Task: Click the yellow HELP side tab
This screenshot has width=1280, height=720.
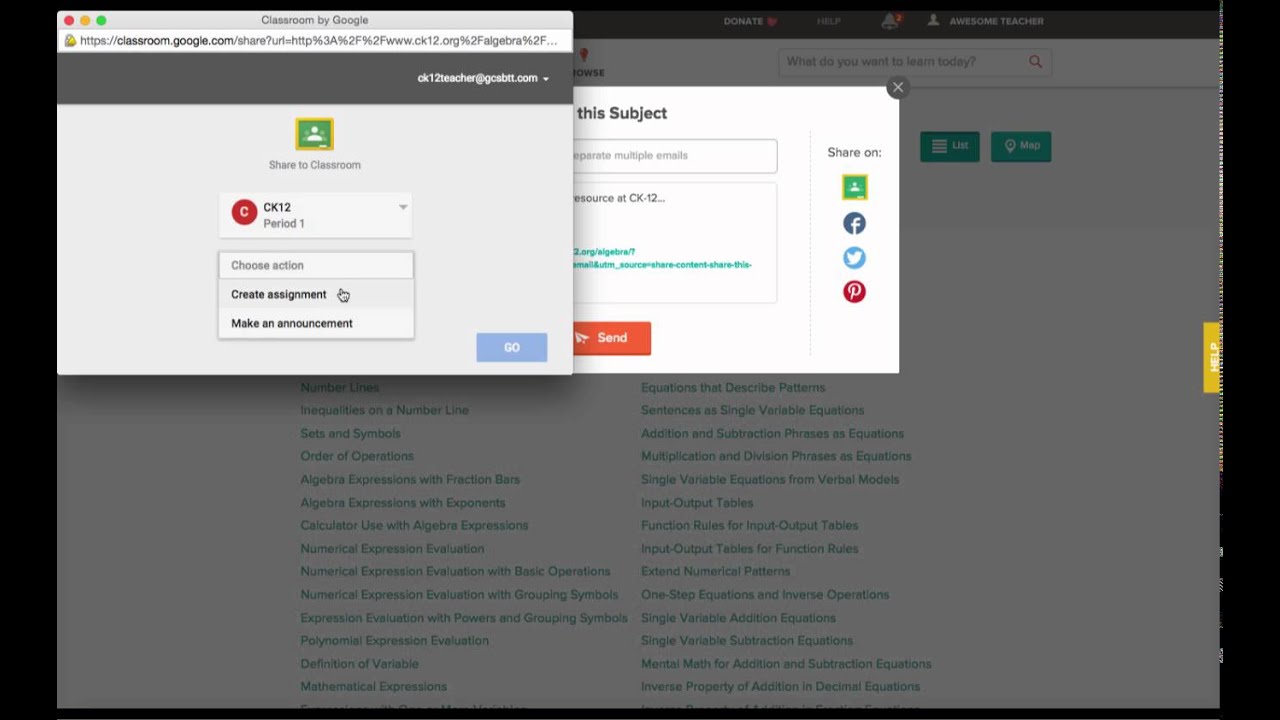Action: (x=1211, y=357)
